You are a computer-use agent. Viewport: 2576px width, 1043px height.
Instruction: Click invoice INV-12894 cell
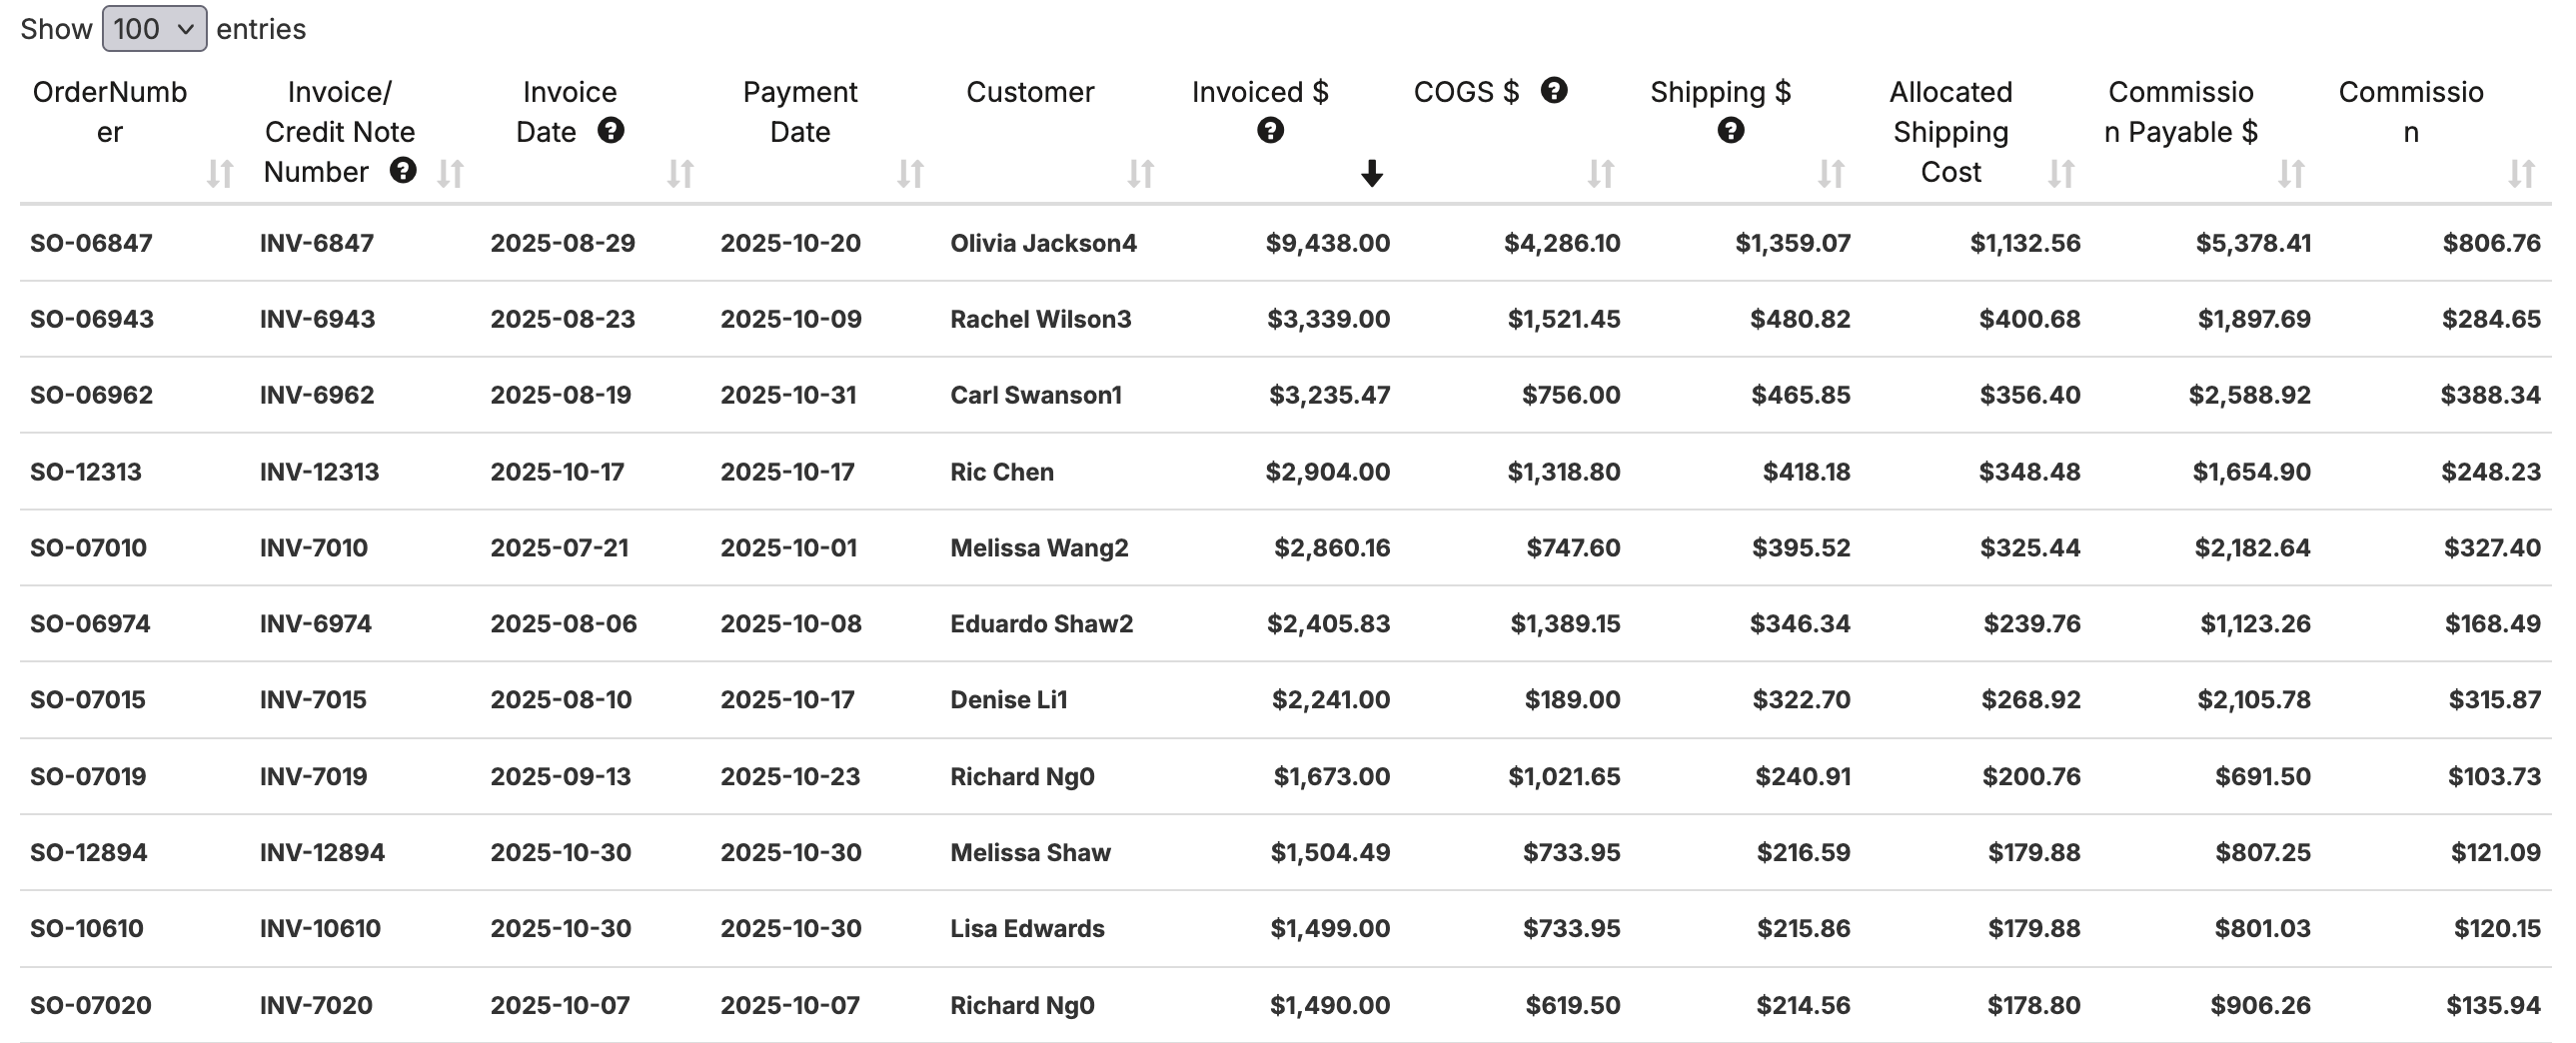(x=322, y=853)
